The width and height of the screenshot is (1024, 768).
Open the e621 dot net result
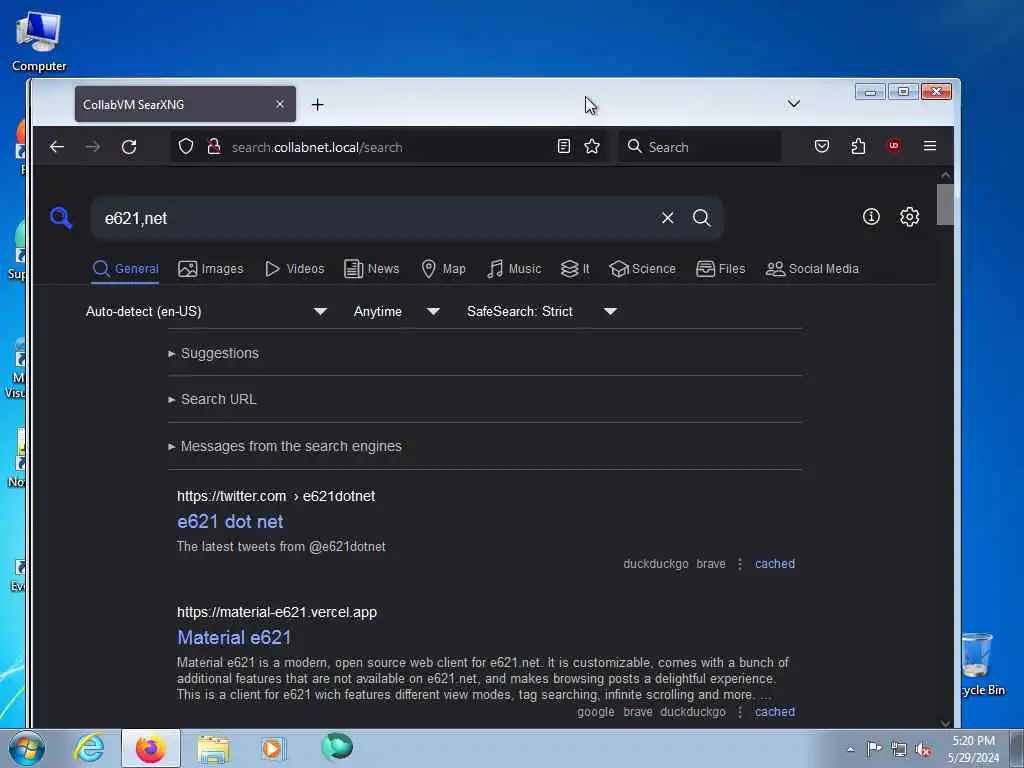click(x=230, y=521)
